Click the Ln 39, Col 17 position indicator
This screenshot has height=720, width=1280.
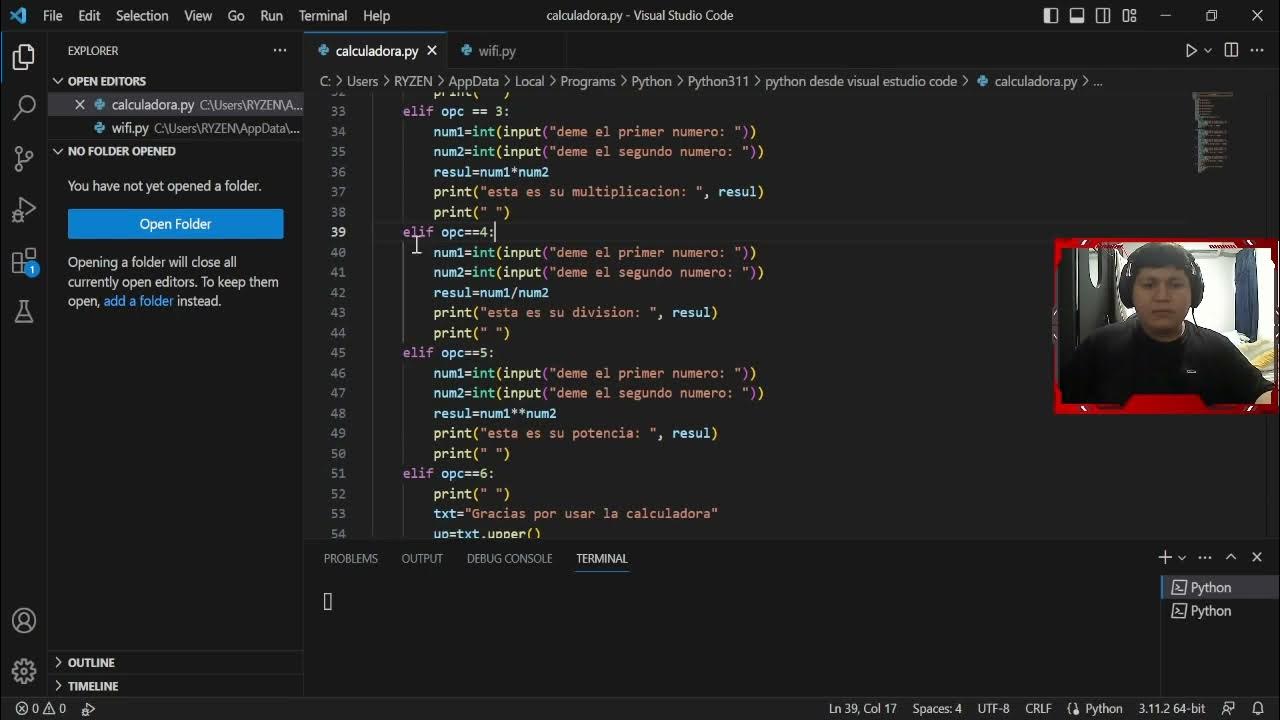click(862, 708)
